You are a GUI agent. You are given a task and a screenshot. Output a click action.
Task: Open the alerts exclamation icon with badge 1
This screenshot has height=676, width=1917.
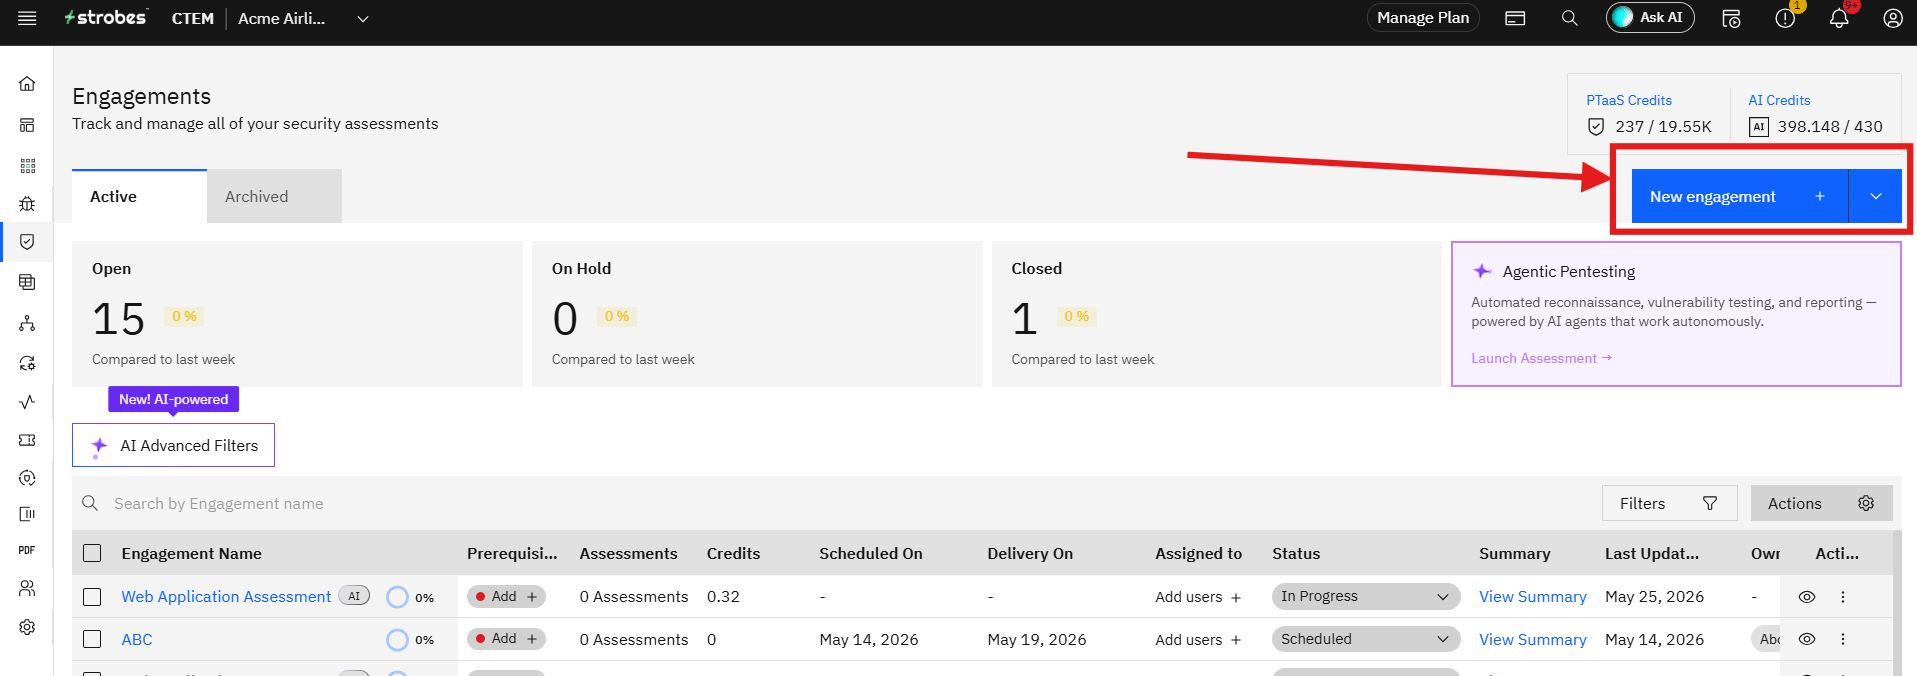1785,18
